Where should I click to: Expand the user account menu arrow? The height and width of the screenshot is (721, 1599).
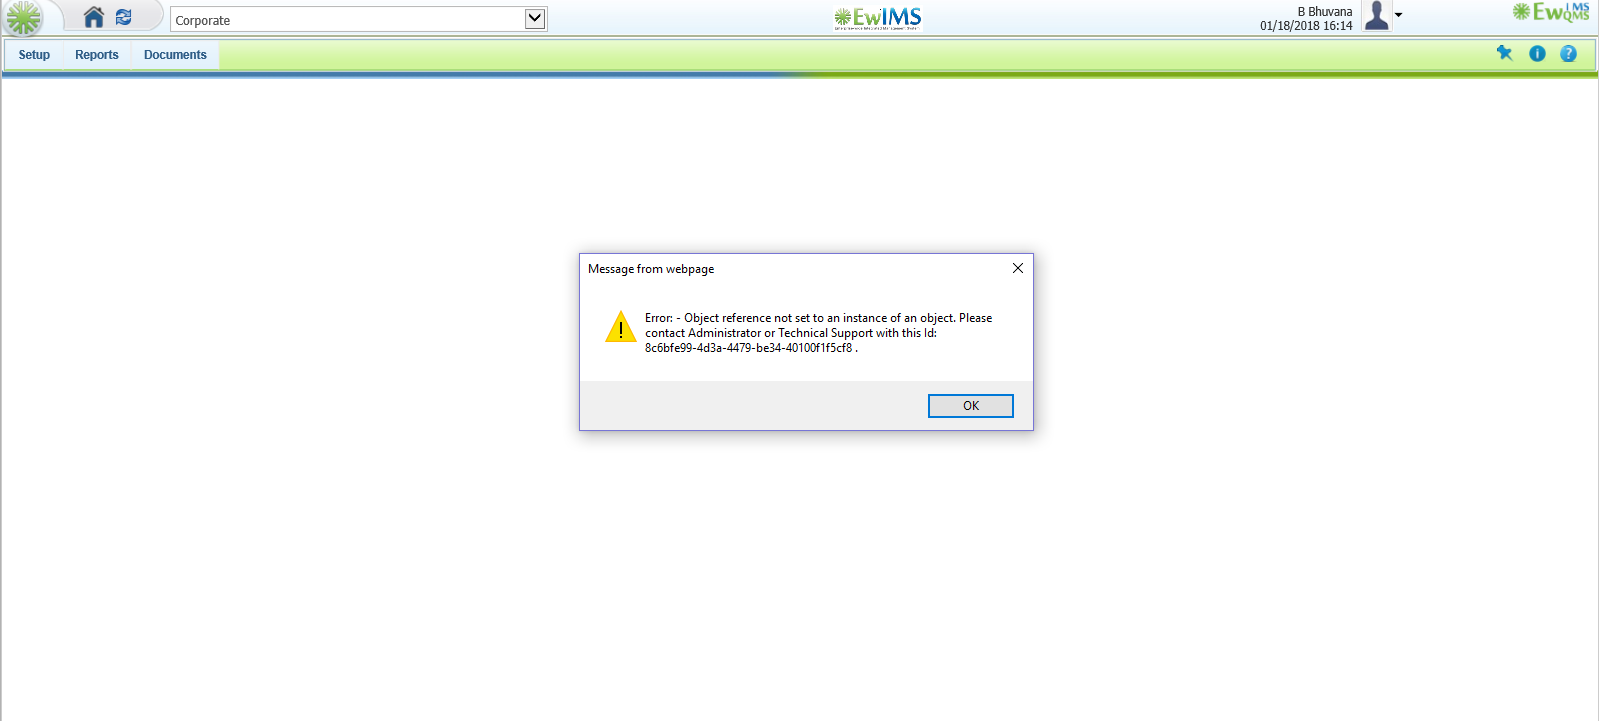[1398, 15]
